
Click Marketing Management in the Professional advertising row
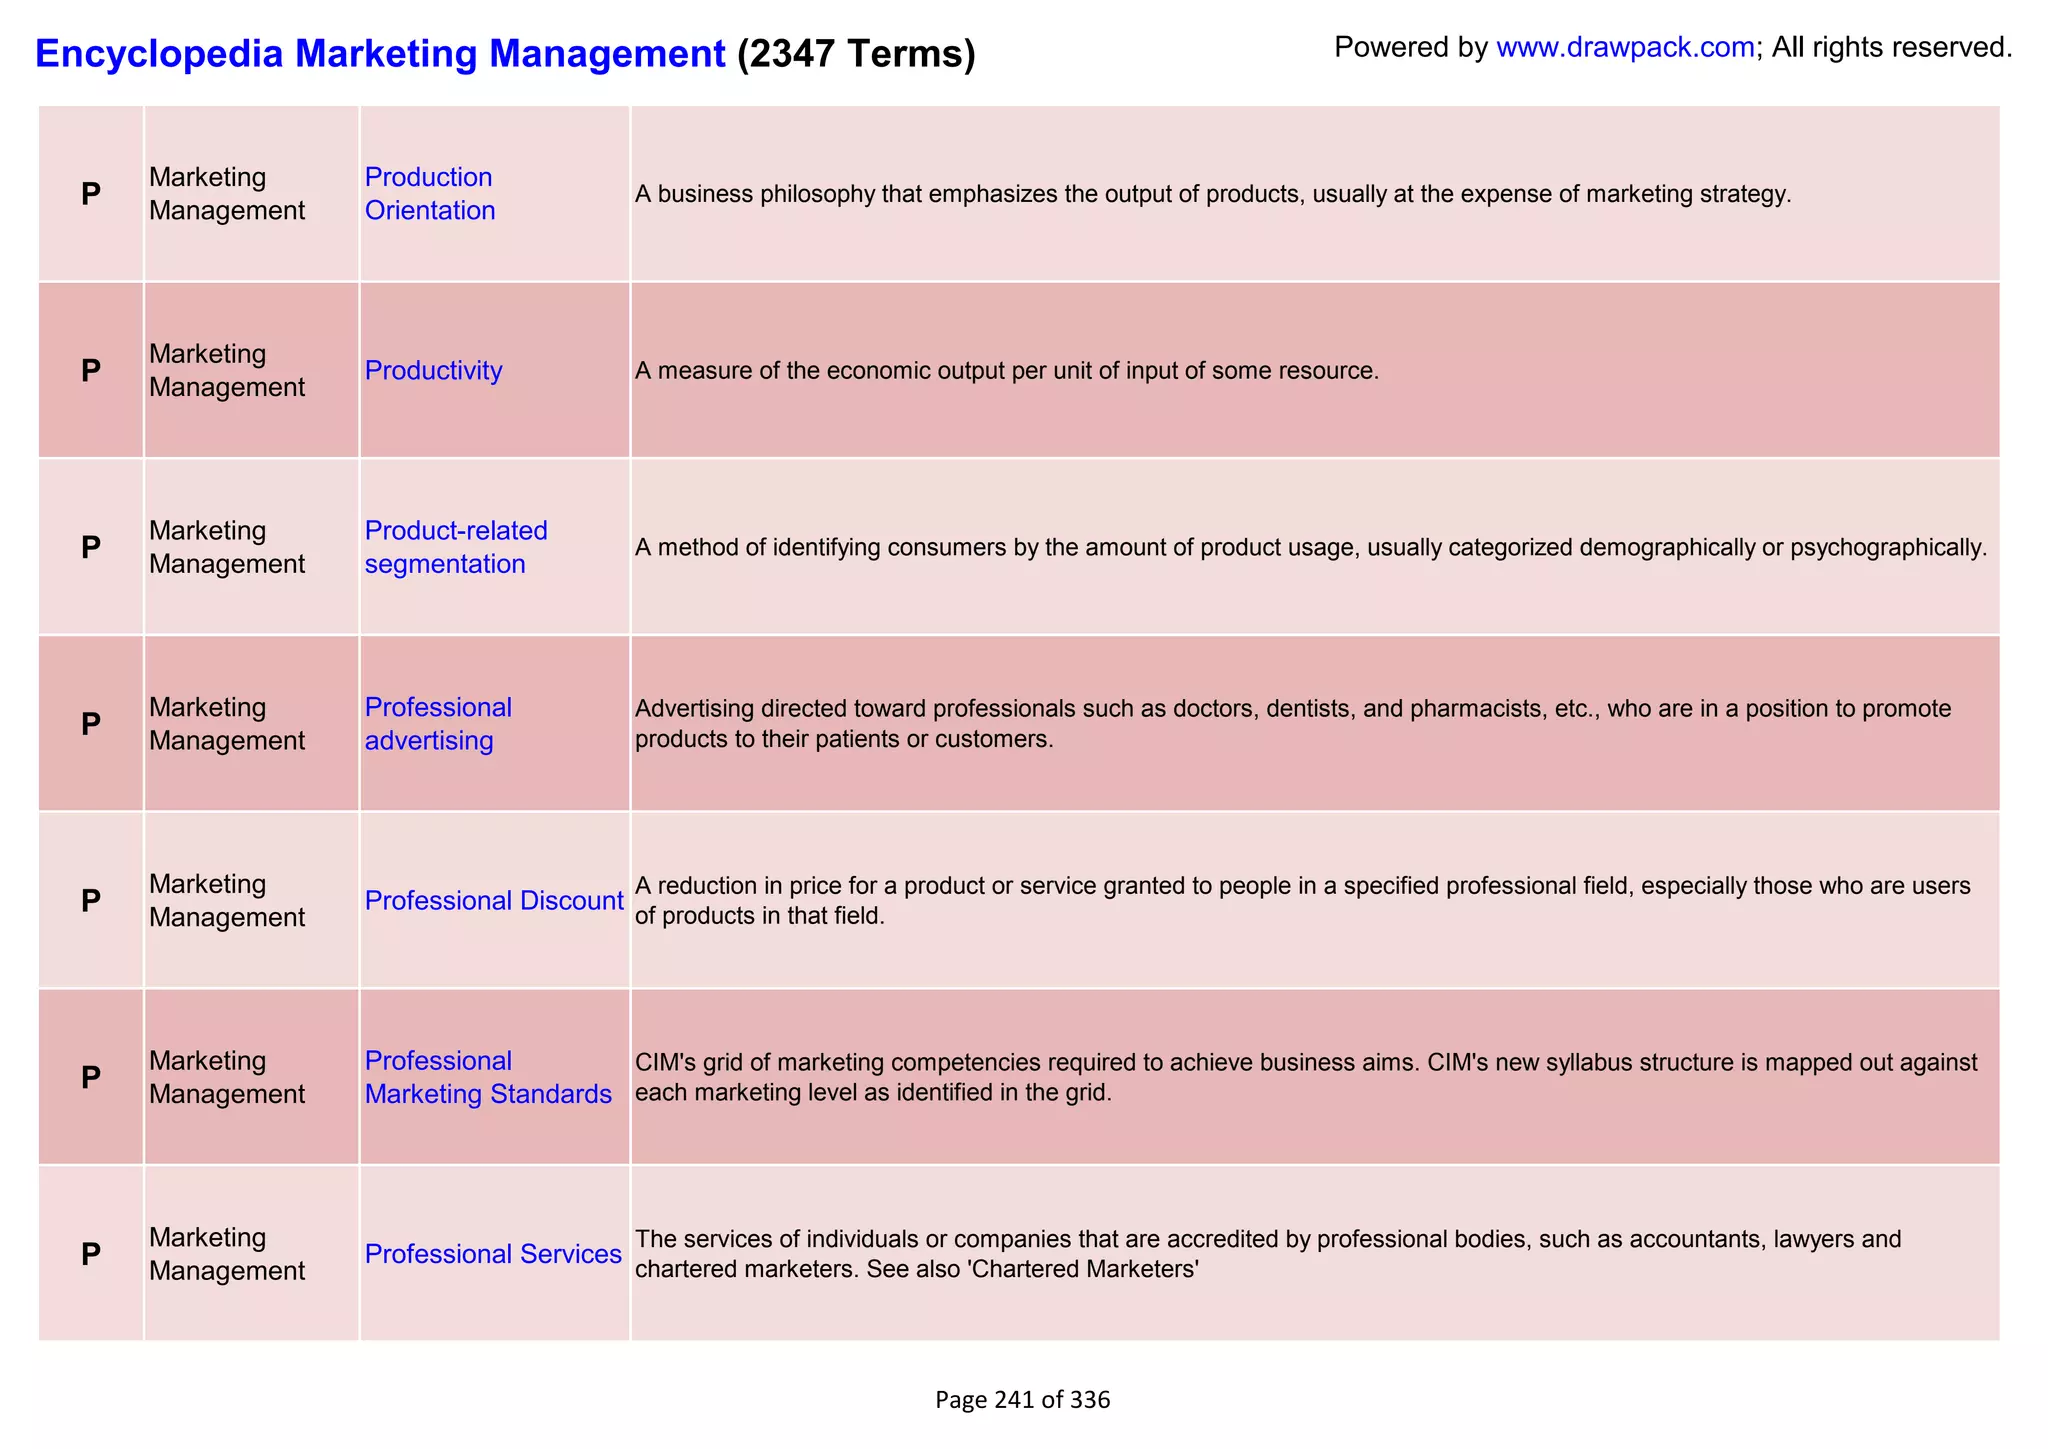click(x=227, y=724)
